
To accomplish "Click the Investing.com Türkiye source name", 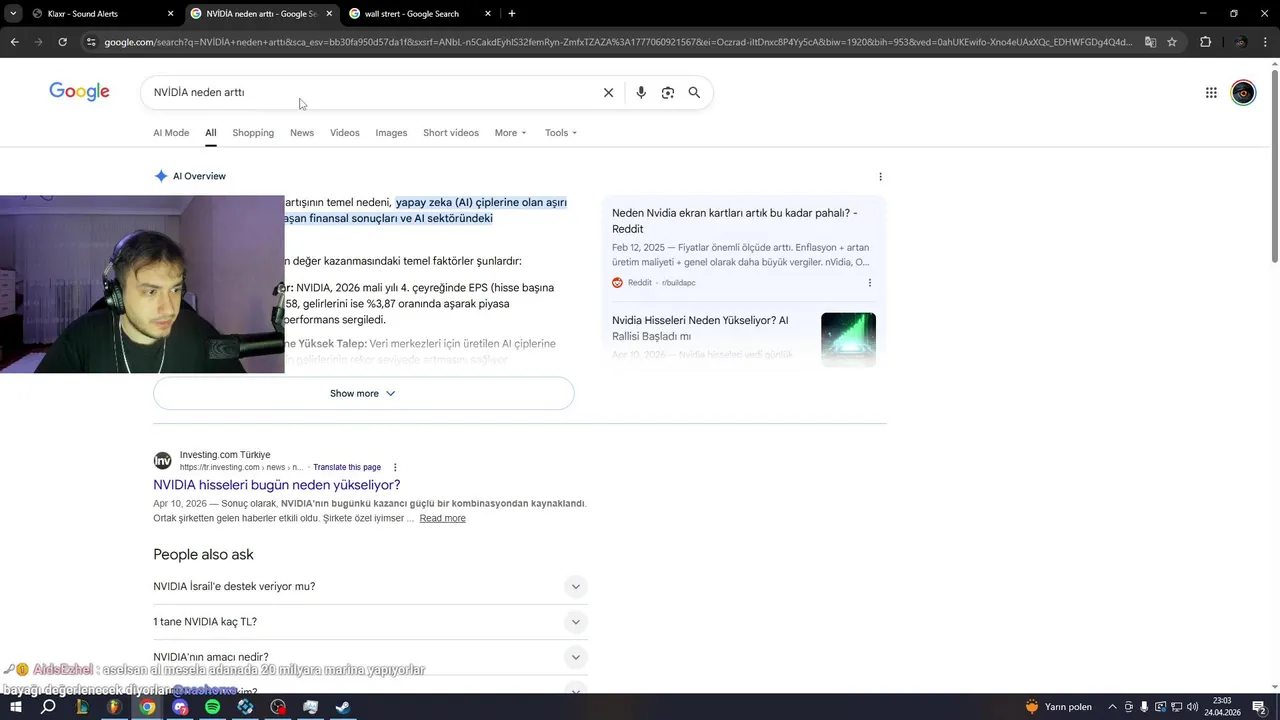I will click(x=225, y=455).
